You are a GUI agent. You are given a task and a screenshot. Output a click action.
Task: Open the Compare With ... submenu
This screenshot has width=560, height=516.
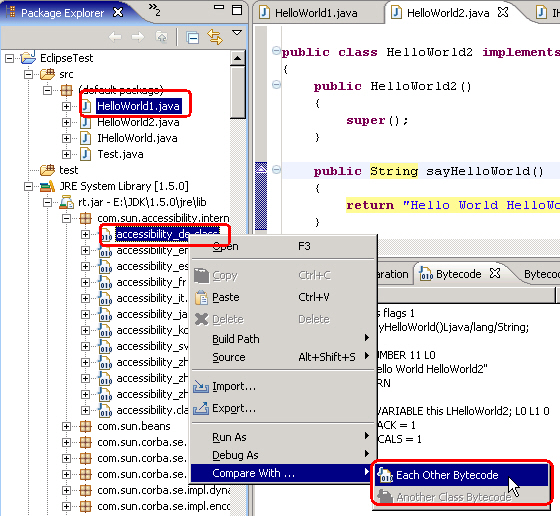[284, 473]
